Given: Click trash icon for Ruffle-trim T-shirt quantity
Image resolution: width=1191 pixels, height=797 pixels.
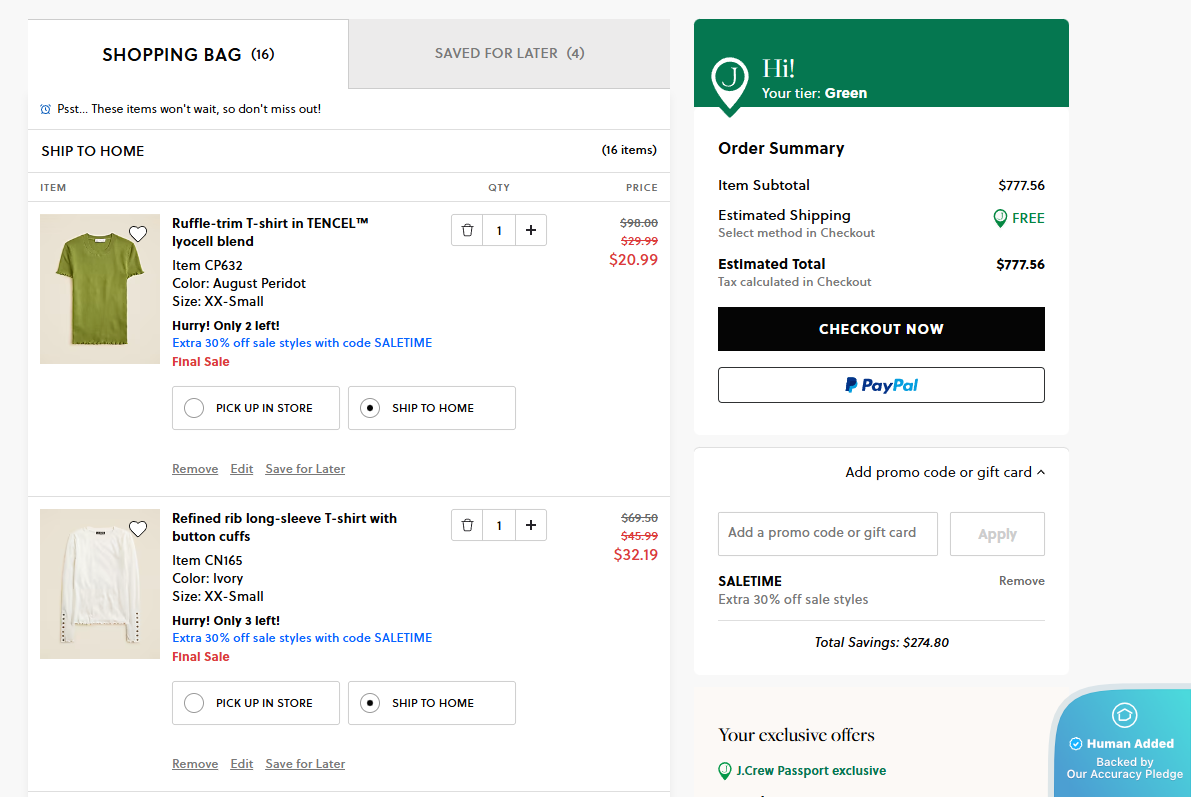Looking at the screenshot, I should [x=467, y=230].
